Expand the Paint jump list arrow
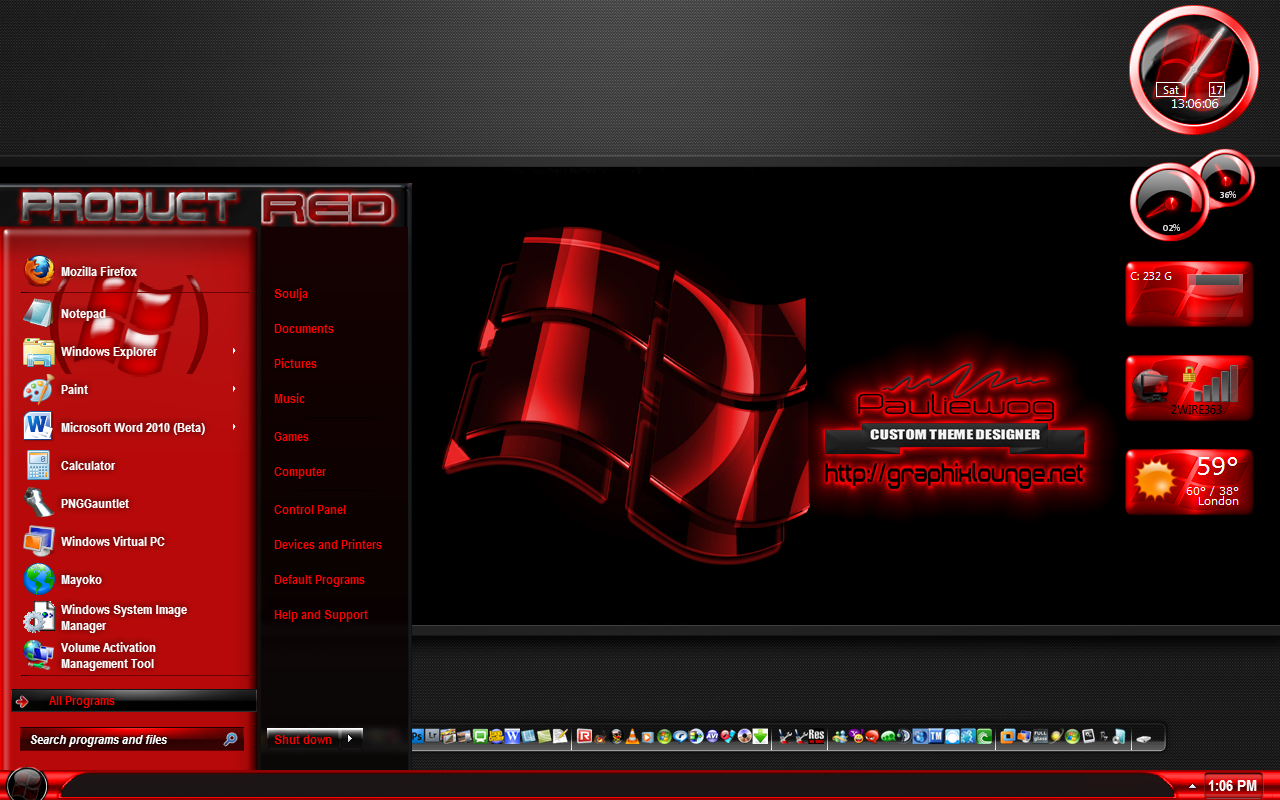The height and width of the screenshot is (800, 1280). [234, 389]
